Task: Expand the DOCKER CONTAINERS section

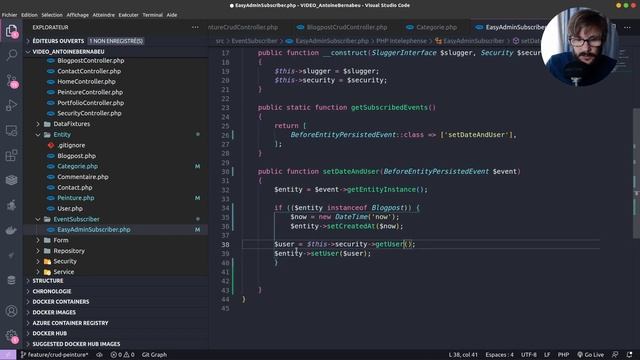Action: [x=60, y=302]
